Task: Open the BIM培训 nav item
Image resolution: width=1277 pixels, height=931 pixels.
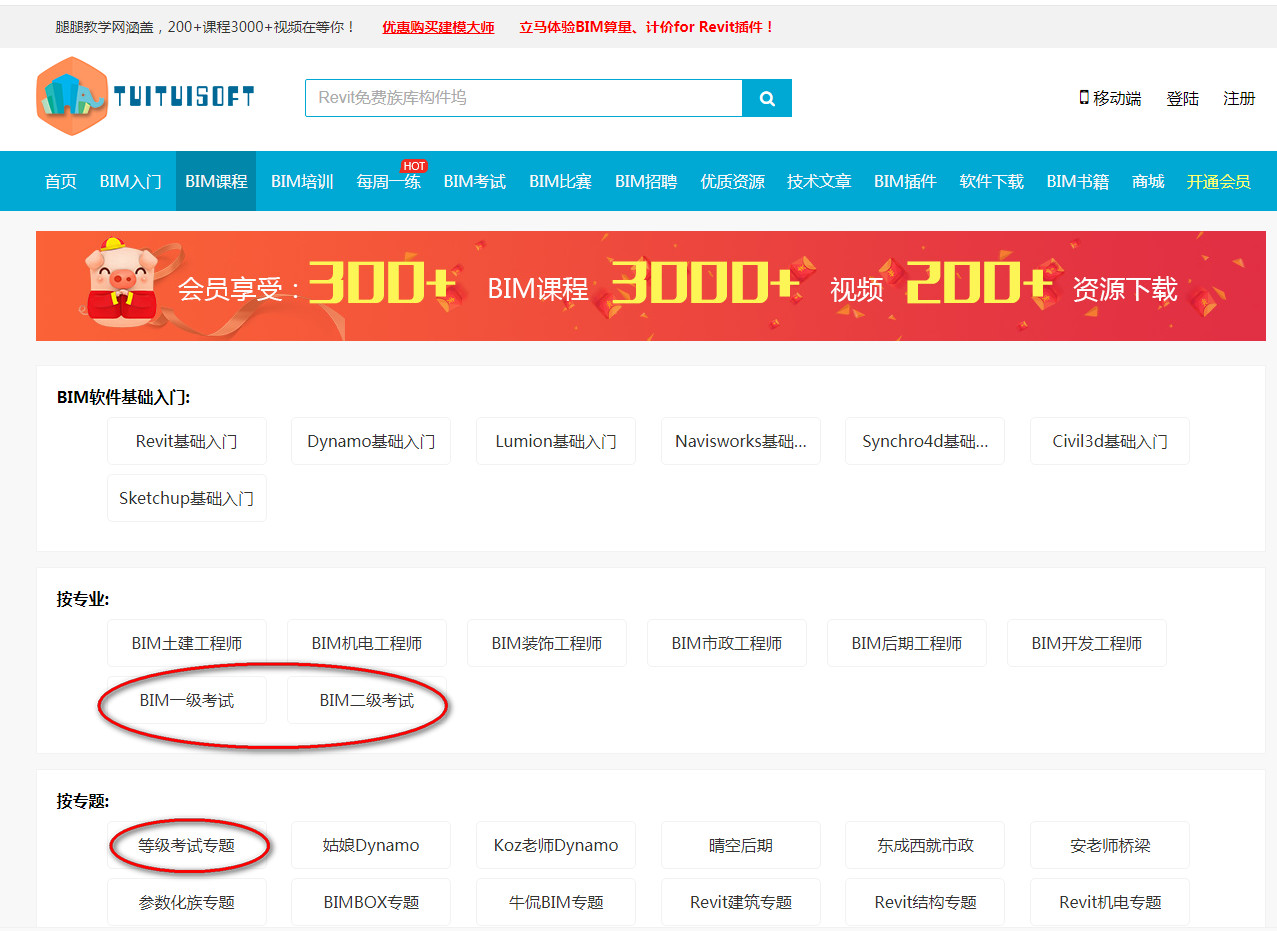Action: (x=302, y=181)
